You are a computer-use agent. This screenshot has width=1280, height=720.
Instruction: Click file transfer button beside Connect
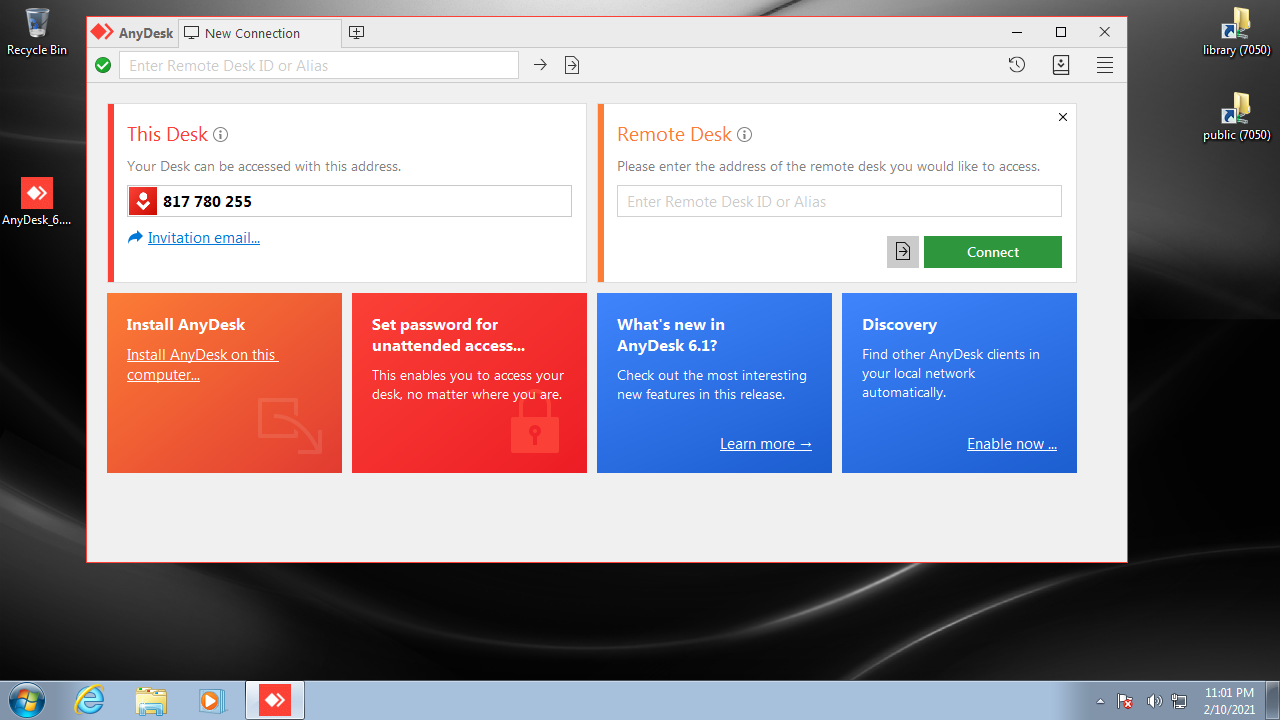902,252
